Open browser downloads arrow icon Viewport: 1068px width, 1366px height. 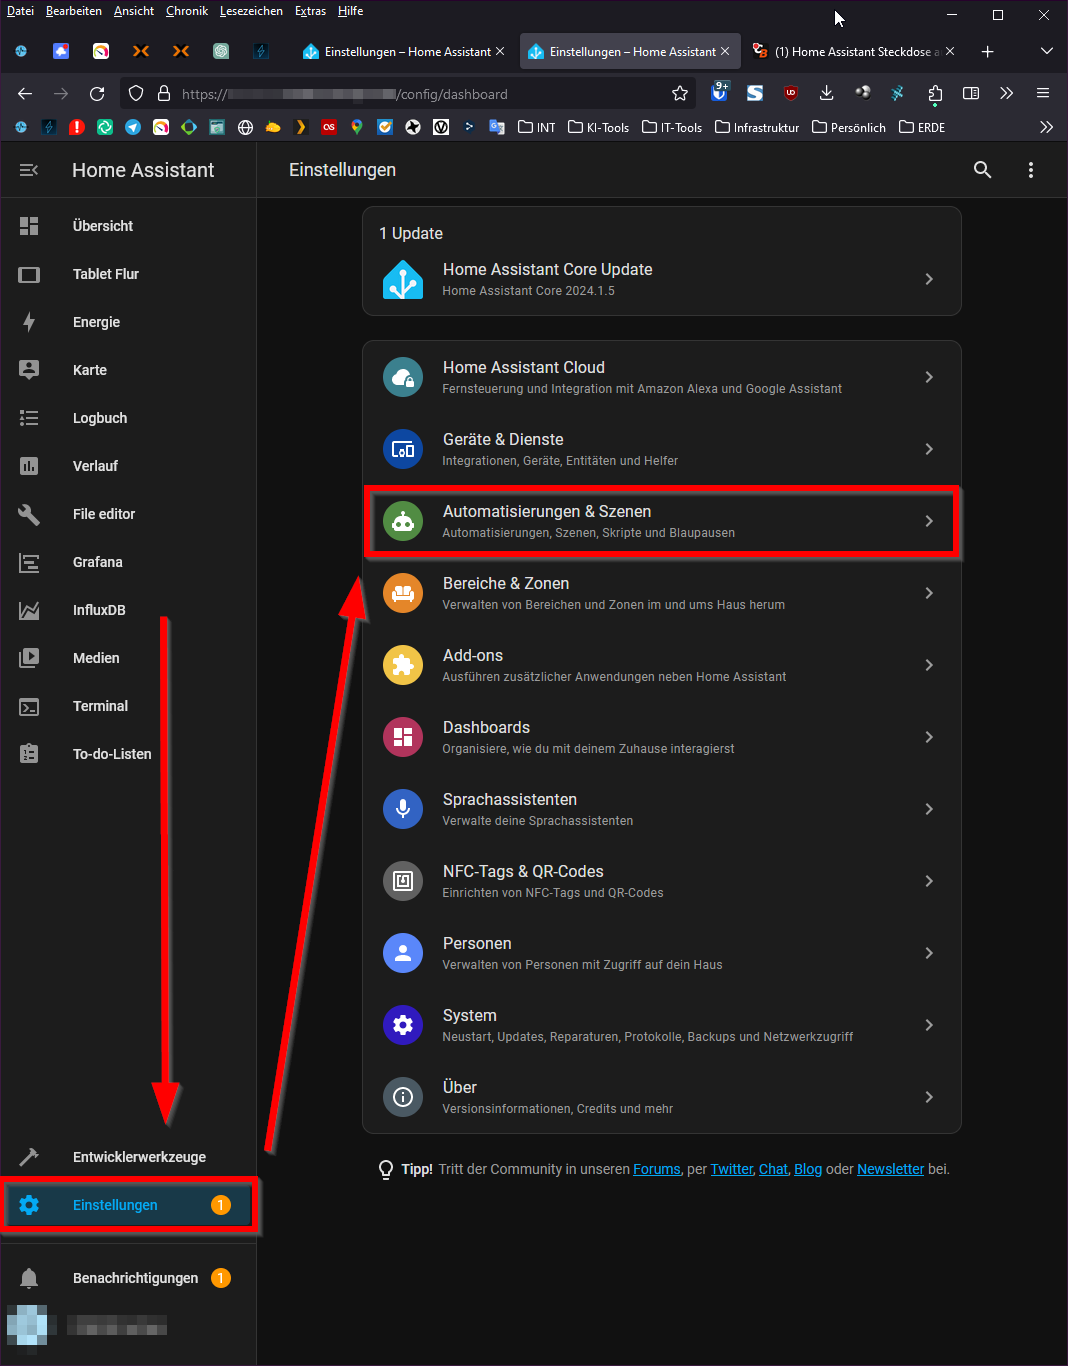(826, 93)
